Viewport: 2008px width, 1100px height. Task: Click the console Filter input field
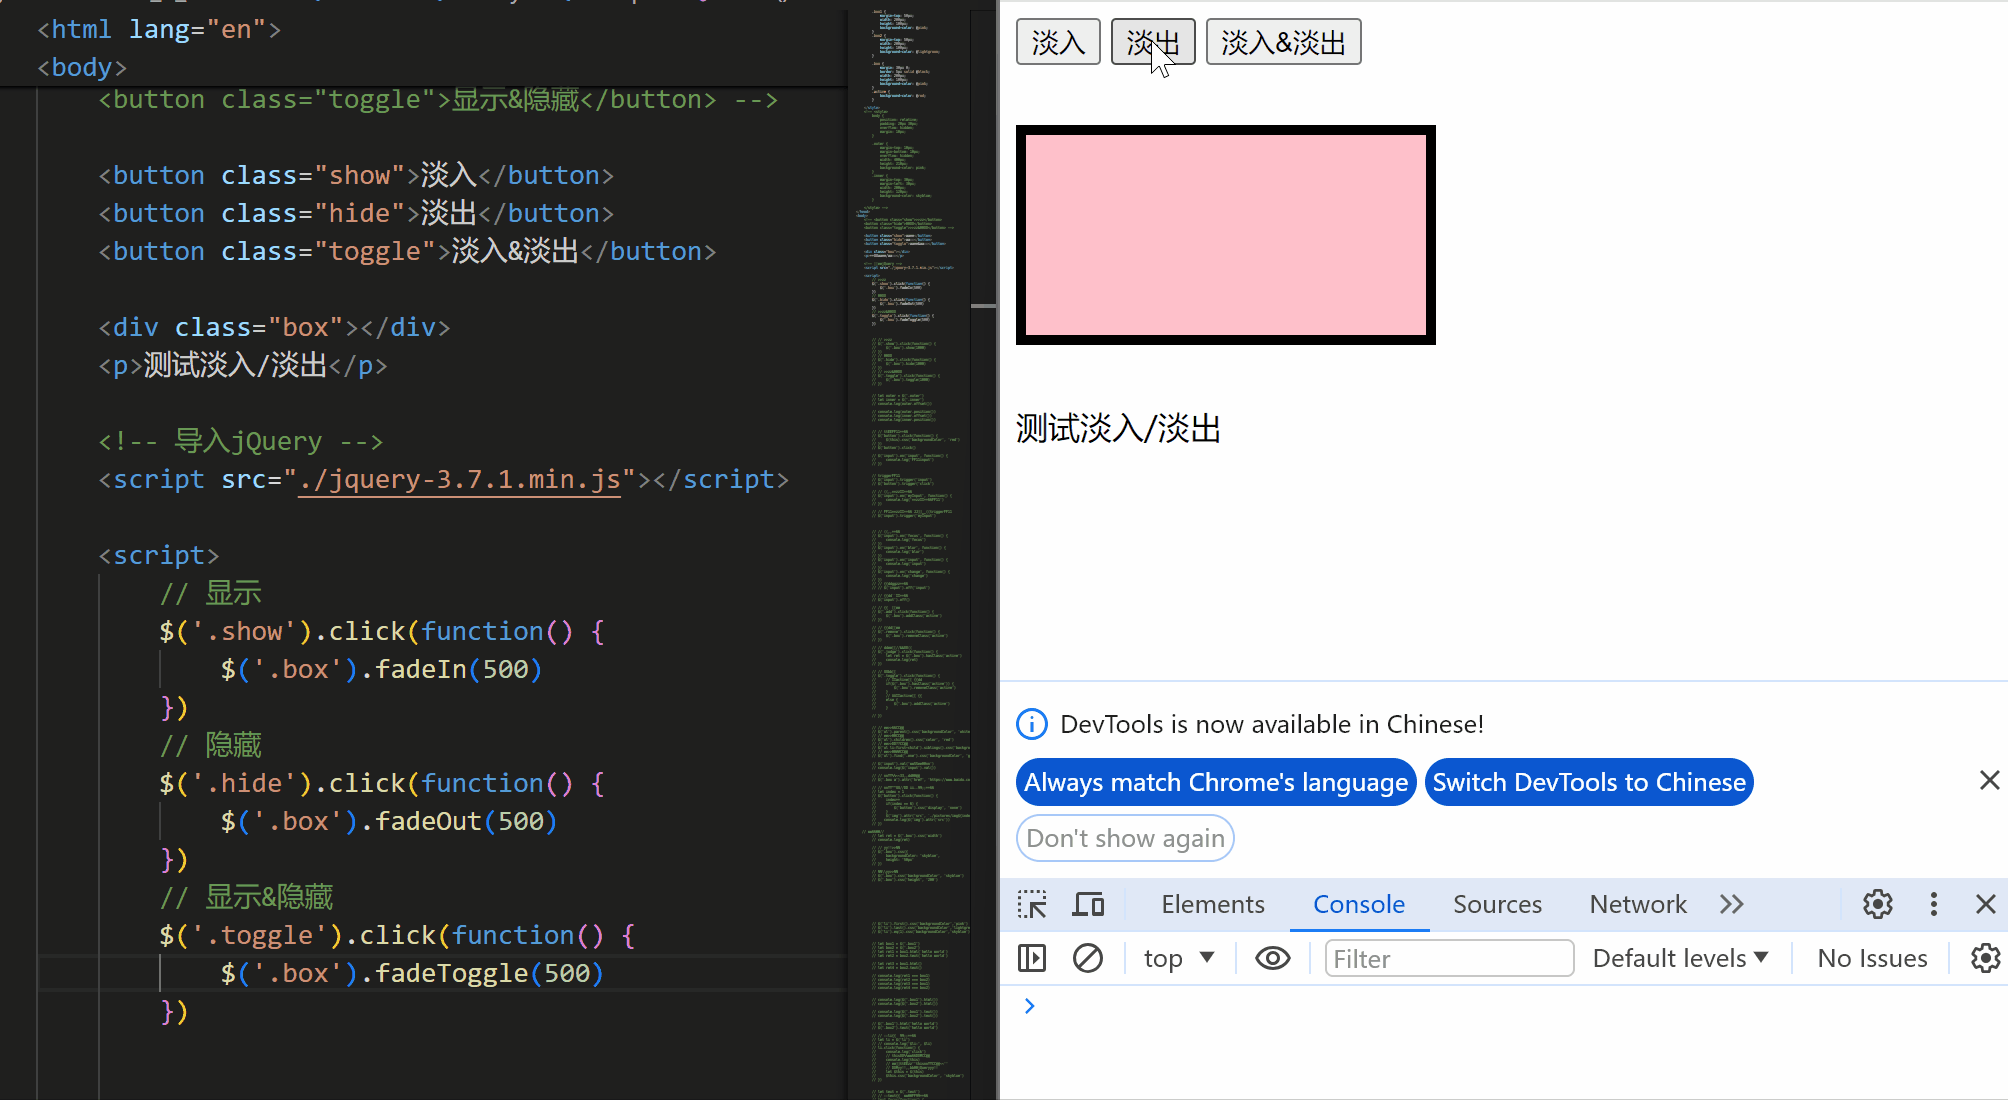coord(1448,959)
